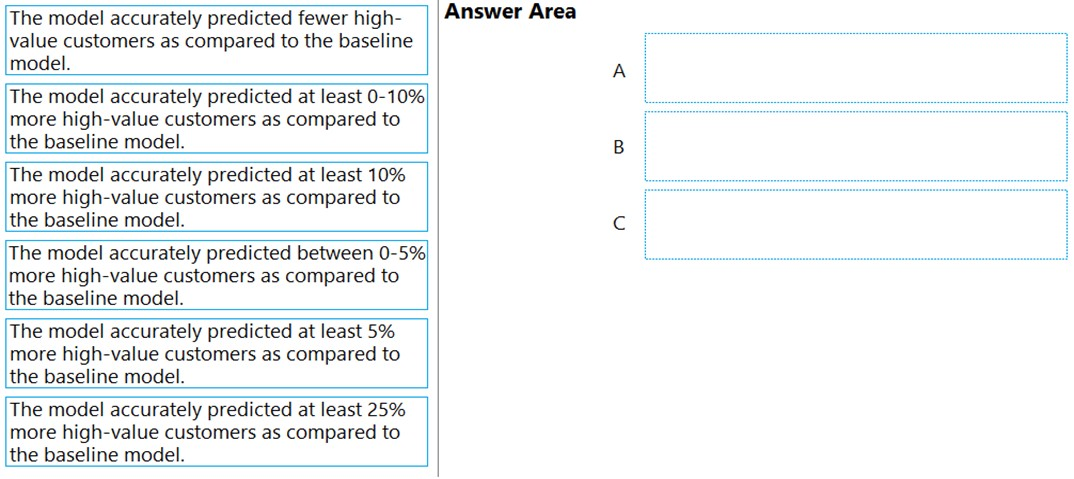Screen dimensions: 1074x479
Task: Select the "at least 5% more" statement
Action: (x=217, y=353)
